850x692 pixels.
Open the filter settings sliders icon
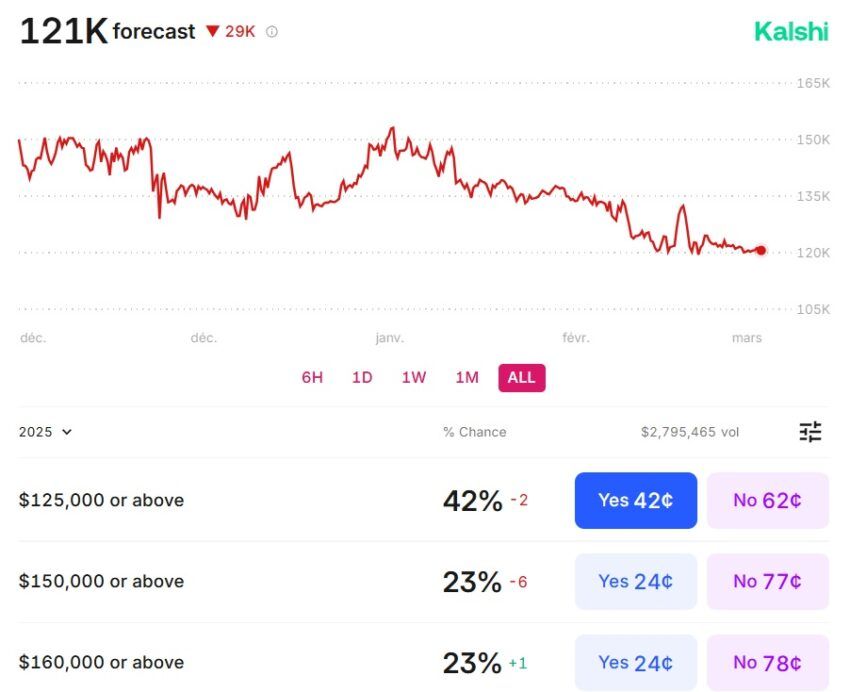tap(810, 432)
